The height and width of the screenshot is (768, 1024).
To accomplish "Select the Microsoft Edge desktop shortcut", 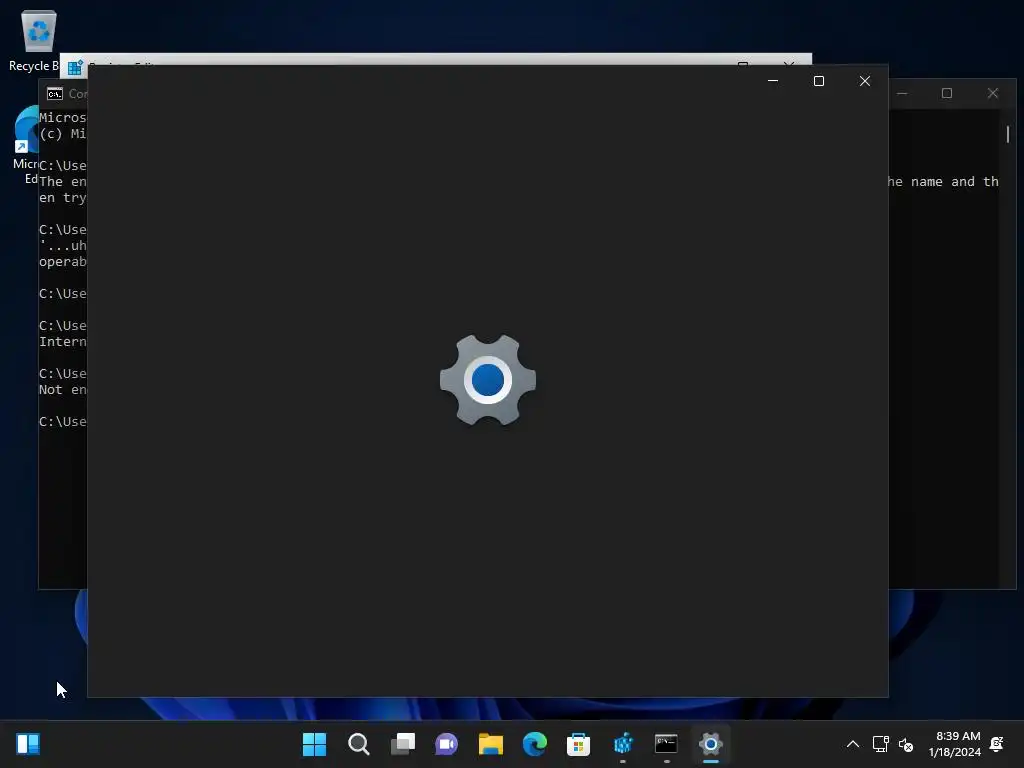I will pyautogui.click(x=26, y=145).
